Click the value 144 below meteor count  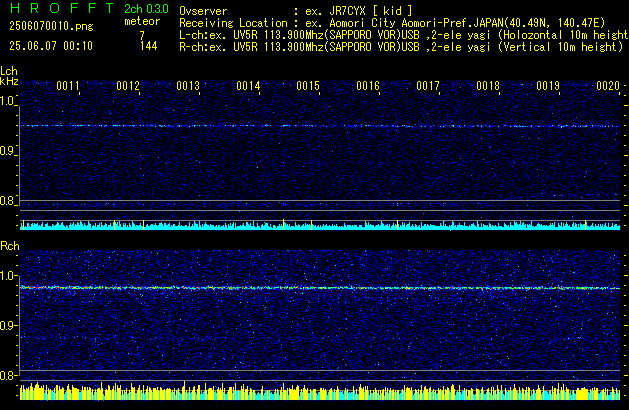coord(148,46)
